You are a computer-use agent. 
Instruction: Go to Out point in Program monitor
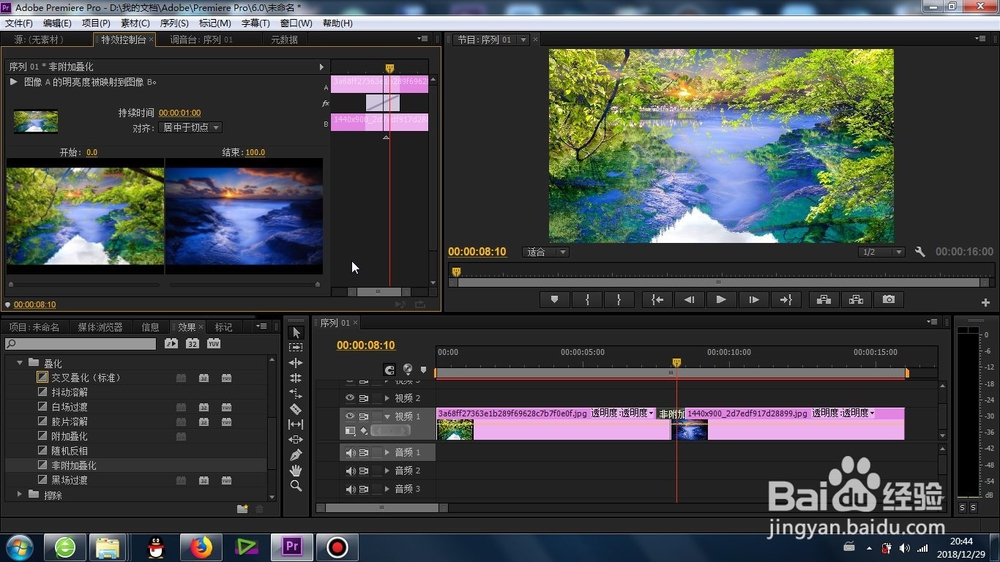coord(786,299)
